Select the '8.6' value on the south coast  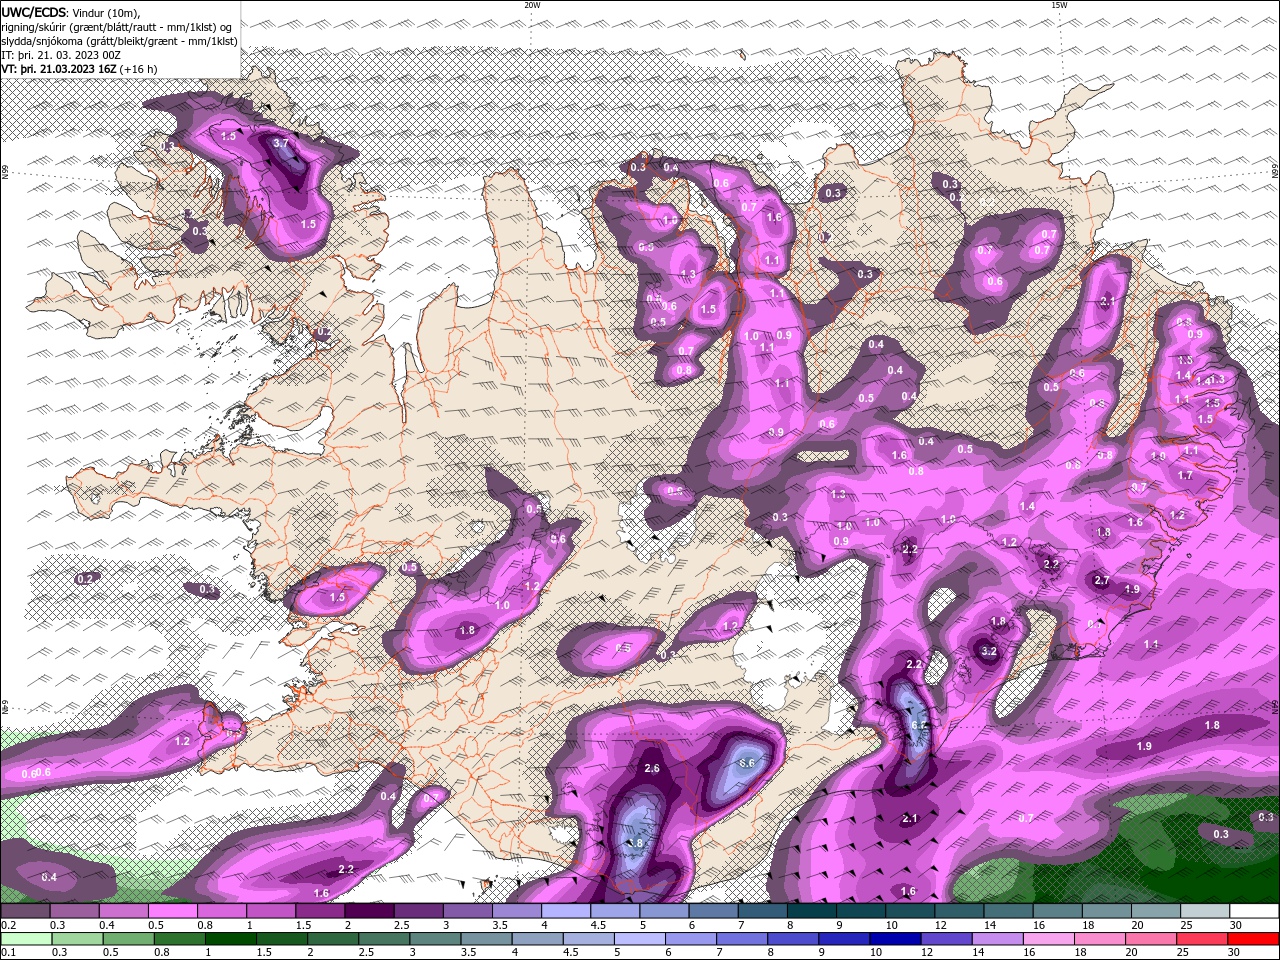click(746, 763)
